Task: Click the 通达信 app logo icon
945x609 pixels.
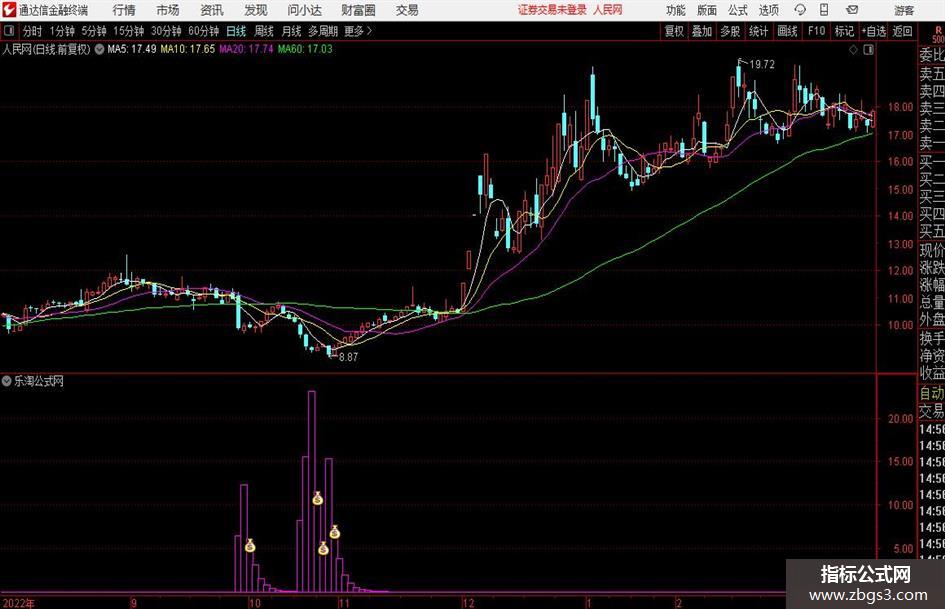Action: pyautogui.click(x=9, y=10)
